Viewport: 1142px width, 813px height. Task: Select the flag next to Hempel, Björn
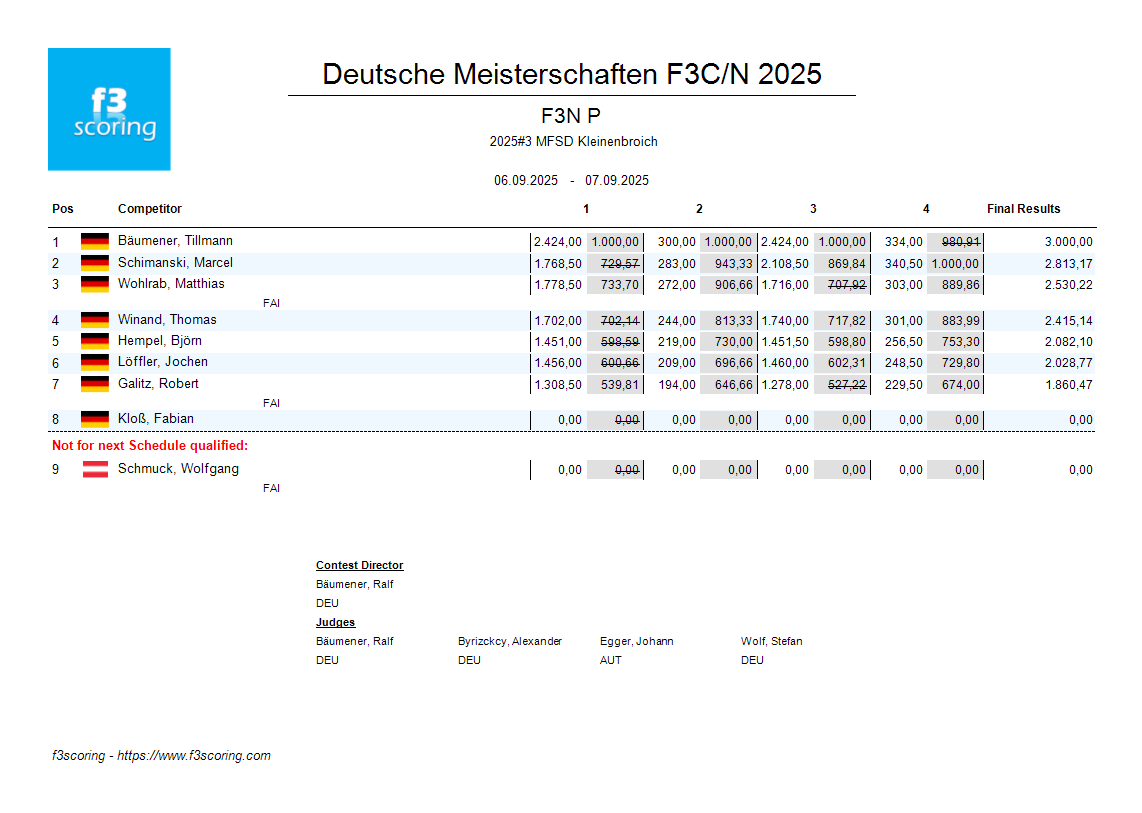pos(95,341)
